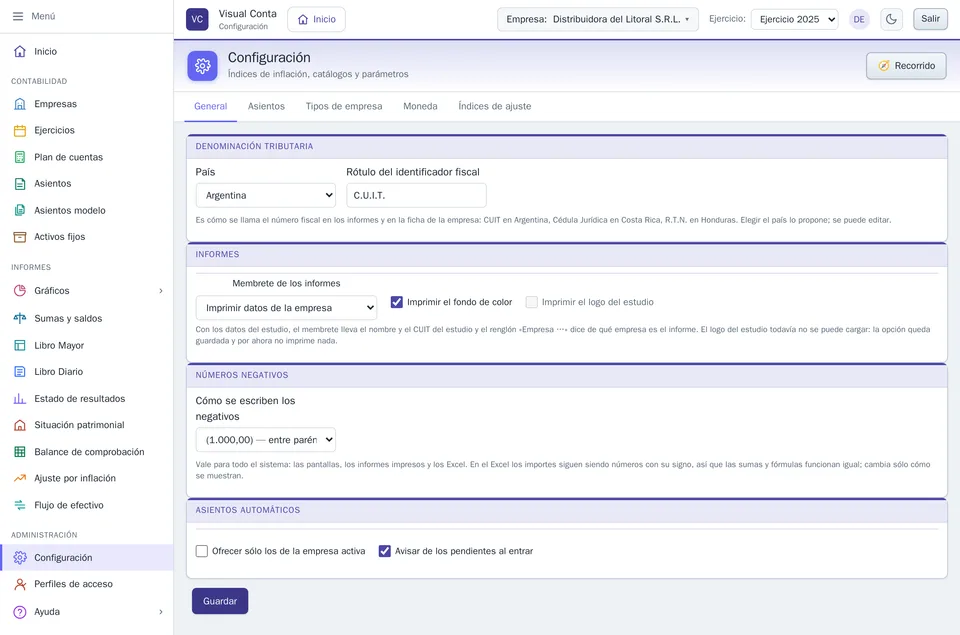Click the Salir button
The image size is (960, 635).
(930, 19)
